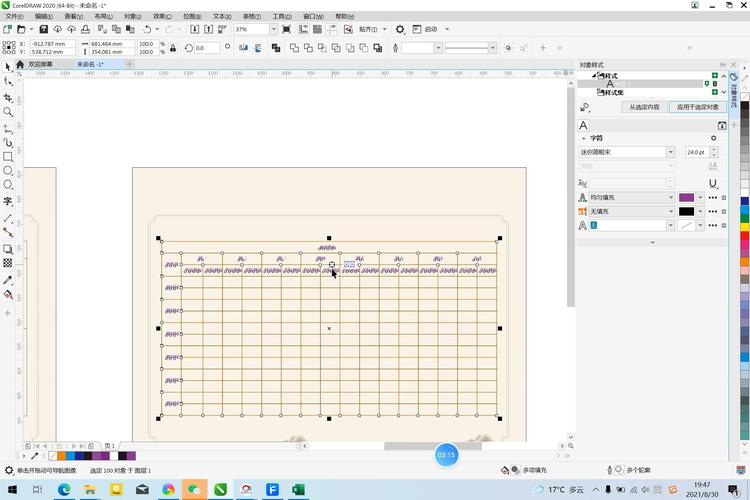Select the Interactive Fill bucket tool

click(8, 294)
